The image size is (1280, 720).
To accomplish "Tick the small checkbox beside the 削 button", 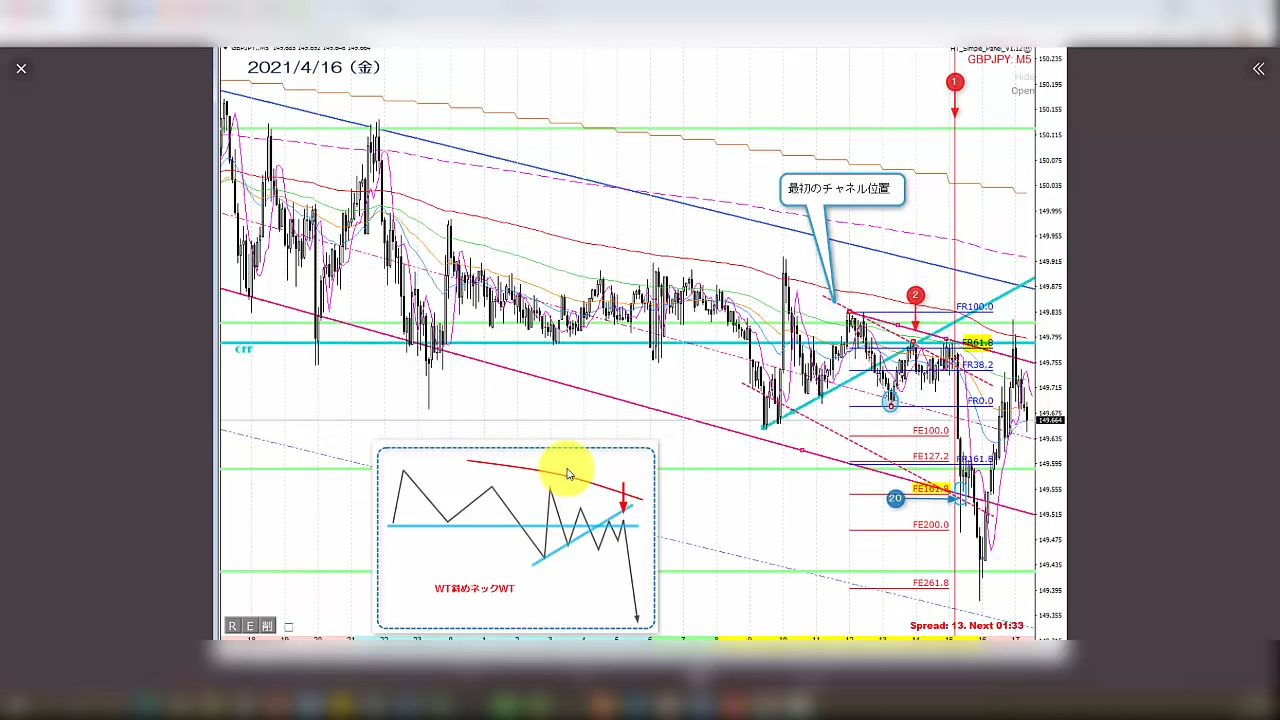I will pyautogui.click(x=288, y=627).
